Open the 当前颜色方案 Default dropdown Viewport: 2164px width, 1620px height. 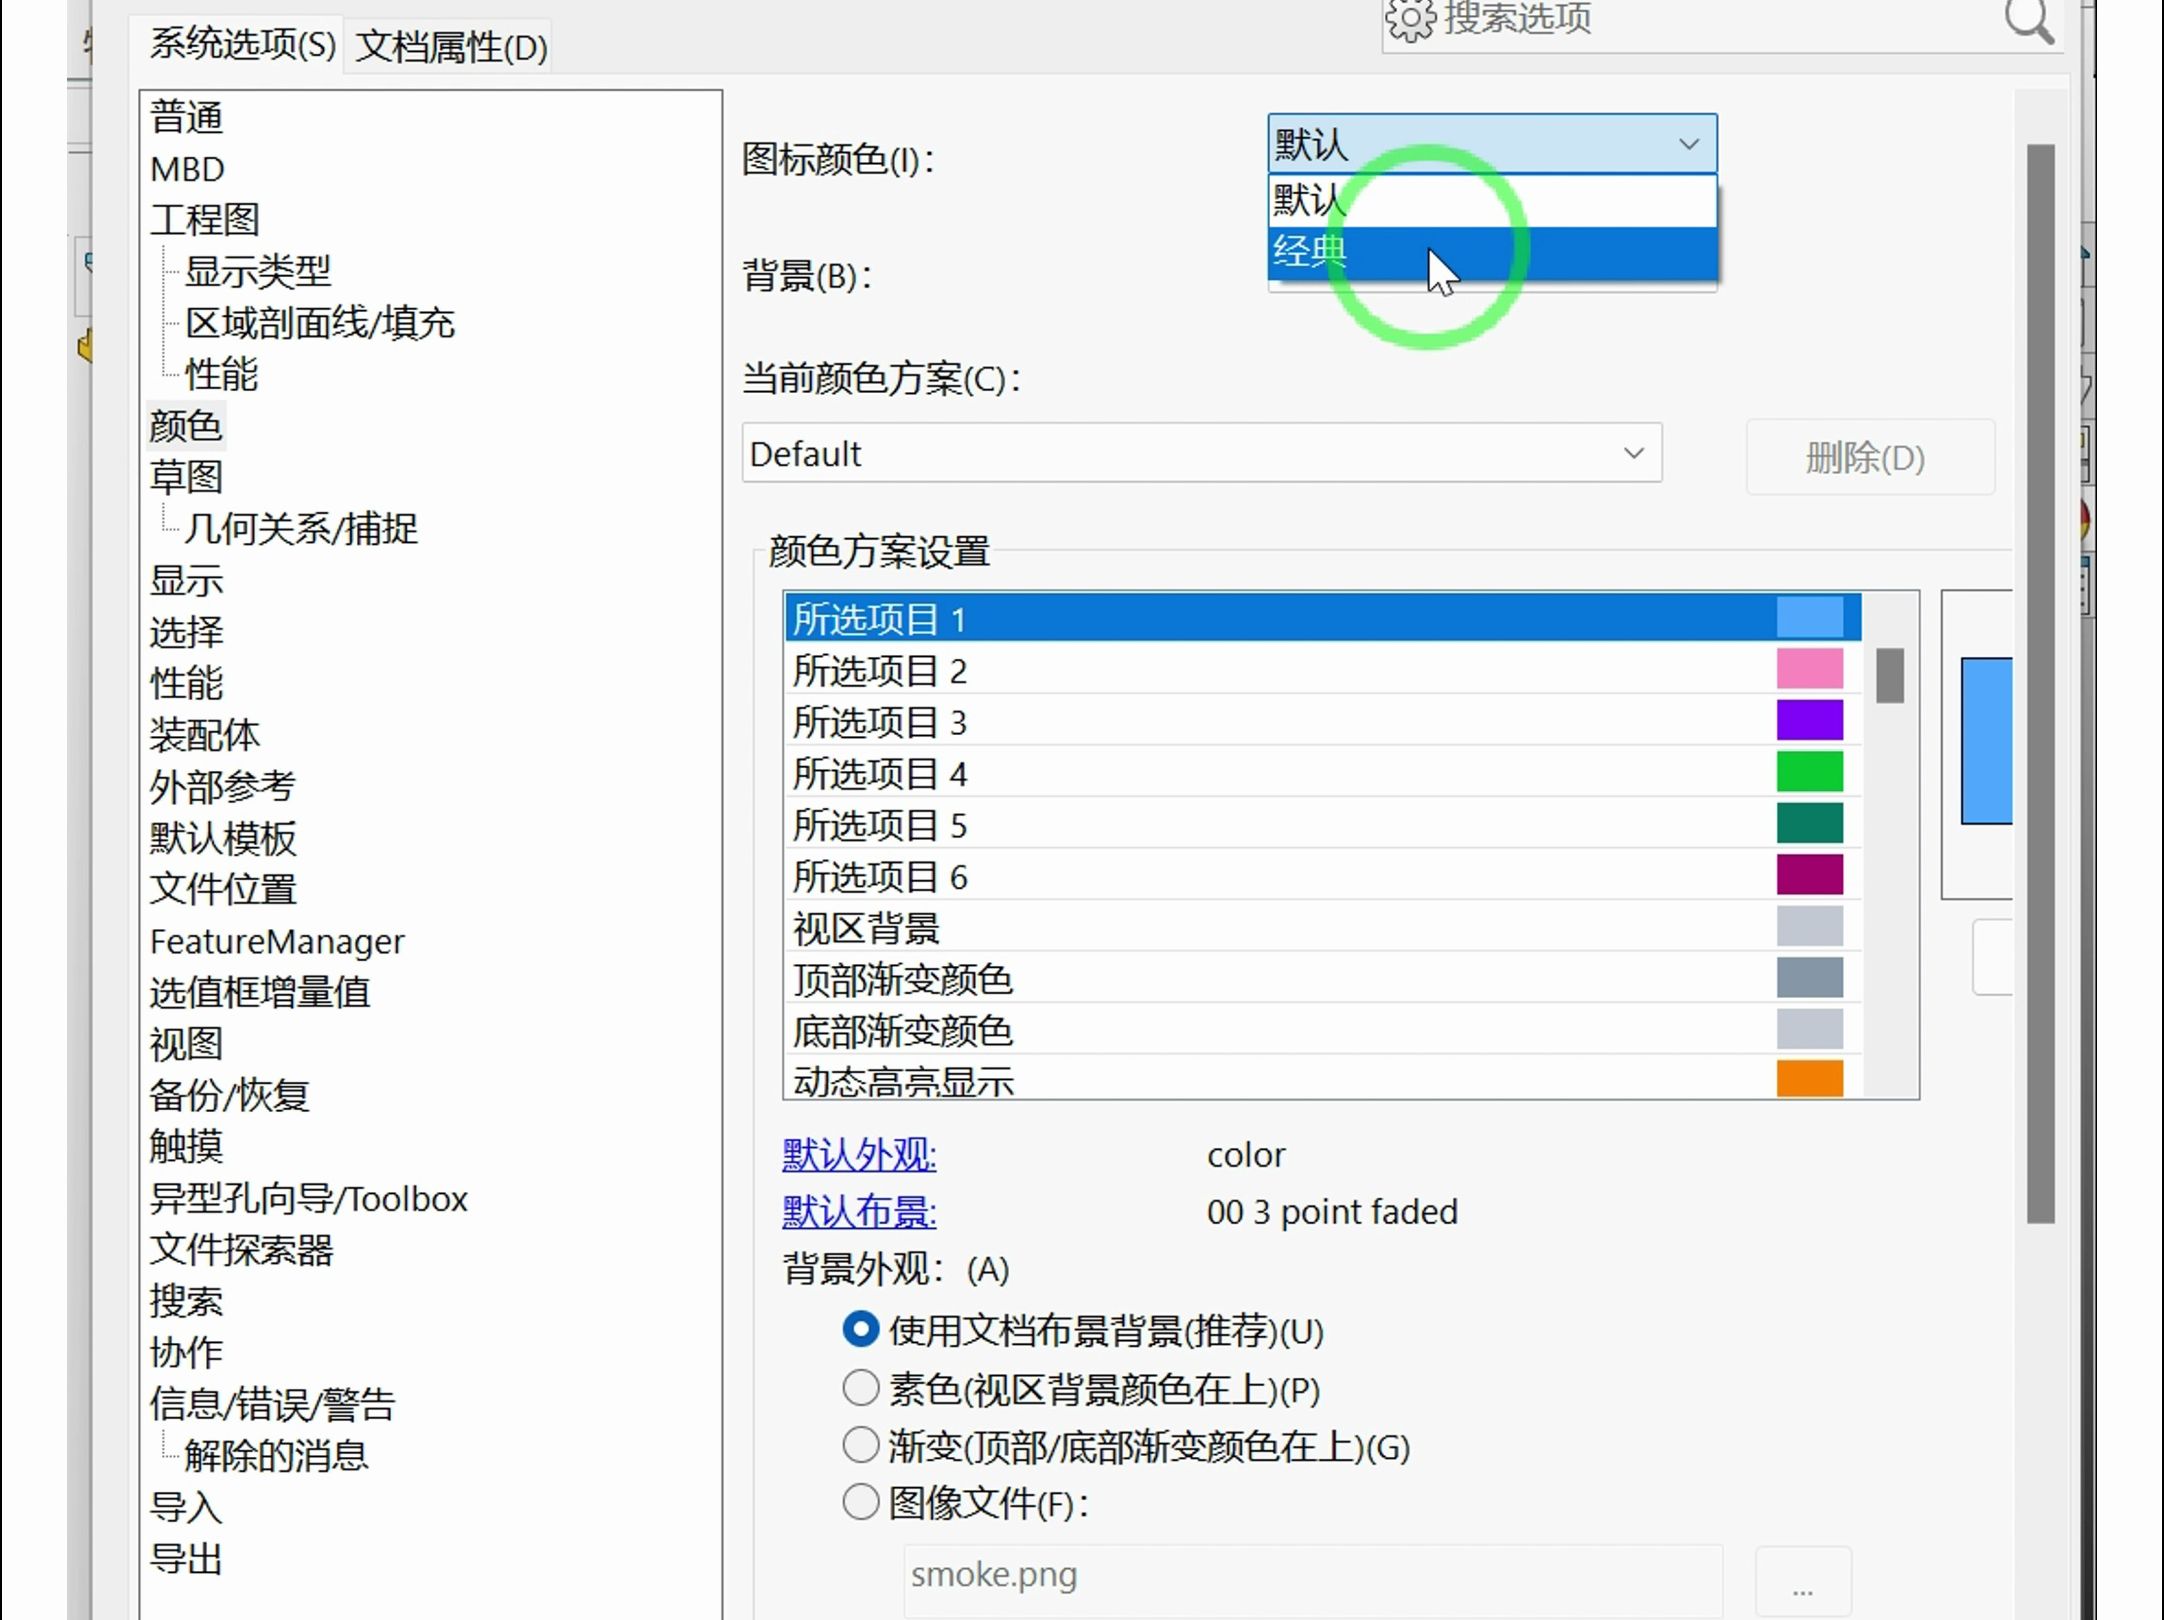1201,454
